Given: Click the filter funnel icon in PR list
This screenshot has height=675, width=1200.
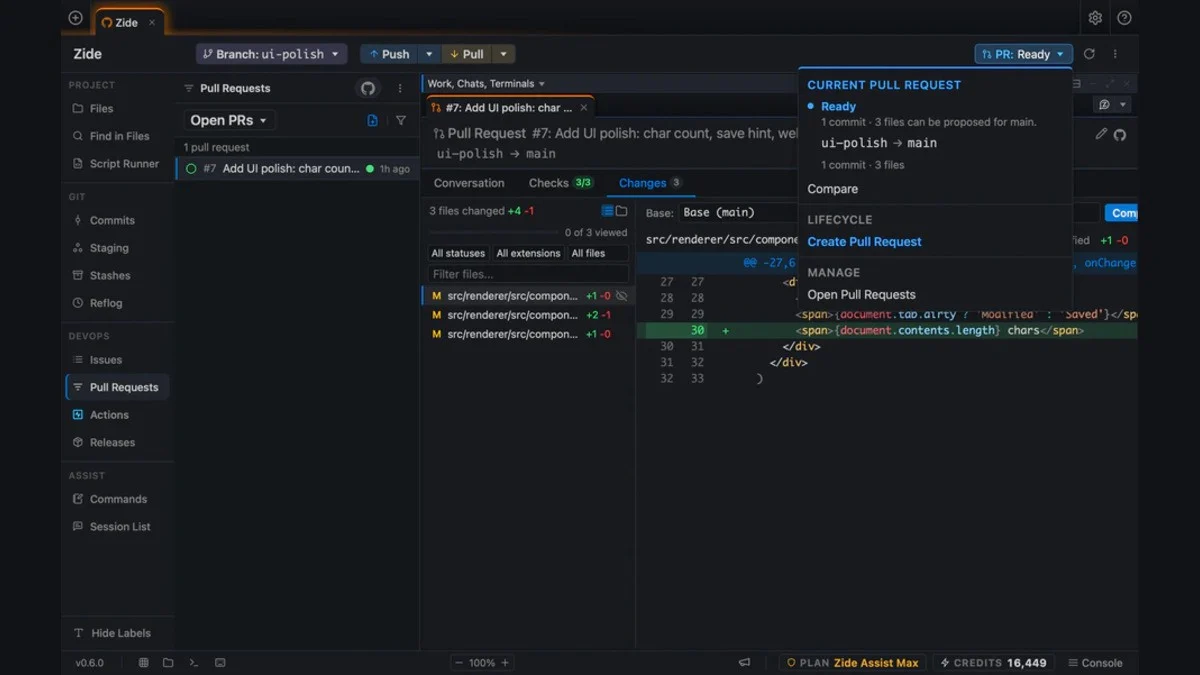Looking at the screenshot, I should tap(401, 120).
